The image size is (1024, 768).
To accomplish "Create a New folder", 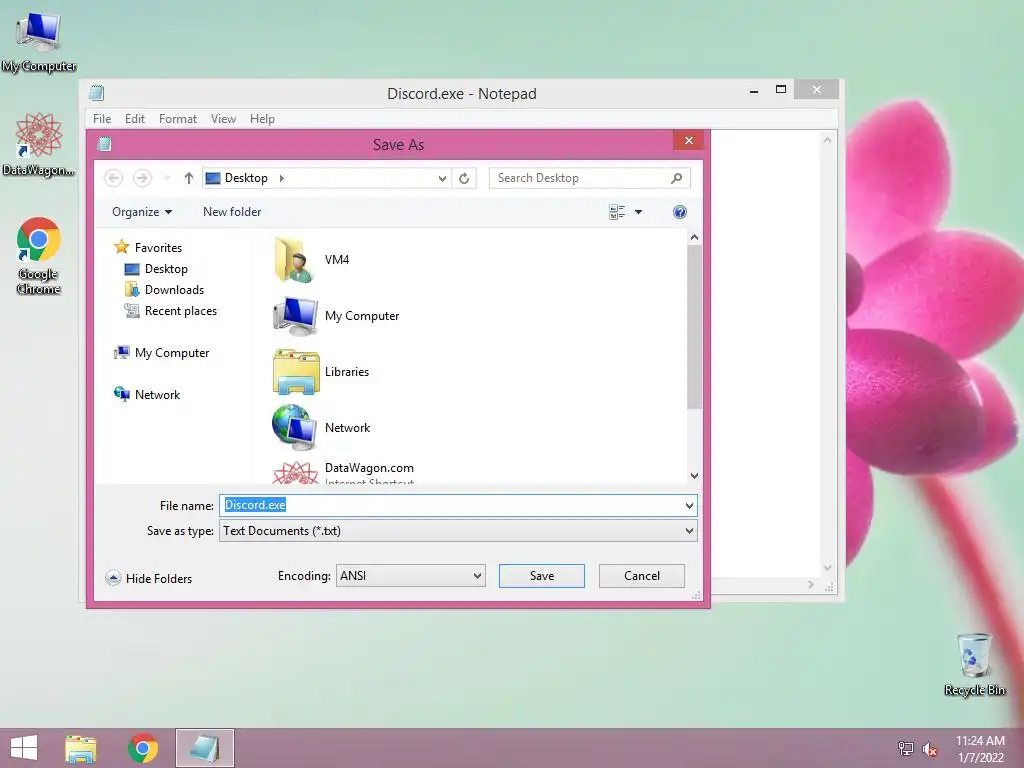I will (232, 212).
